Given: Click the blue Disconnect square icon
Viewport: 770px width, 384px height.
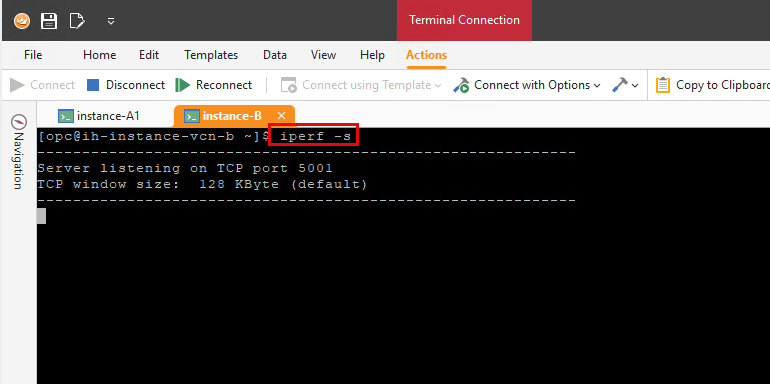Looking at the screenshot, I should coord(93,85).
